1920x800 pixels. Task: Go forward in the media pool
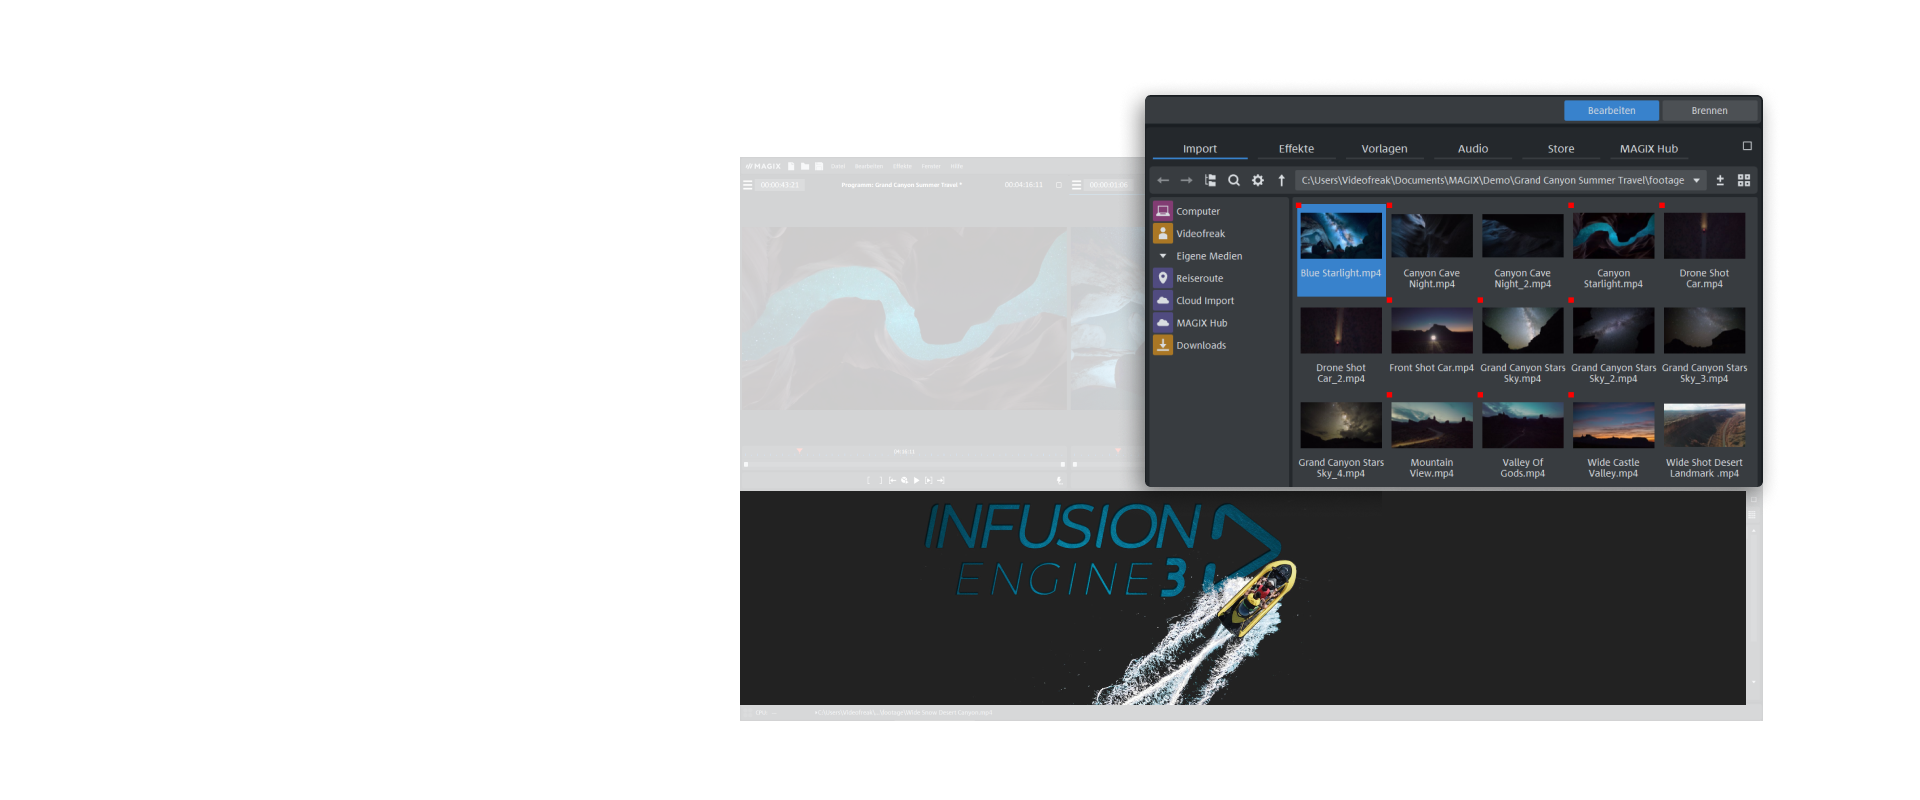click(x=1186, y=181)
